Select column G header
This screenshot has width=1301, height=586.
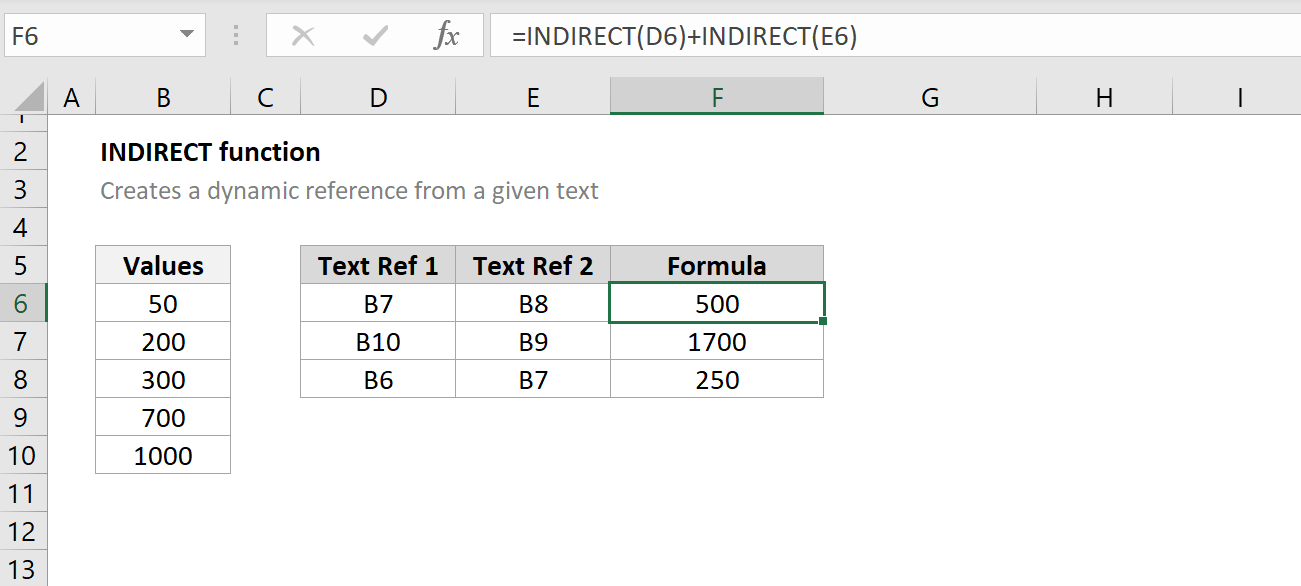pyautogui.click(x=930, y=97)
